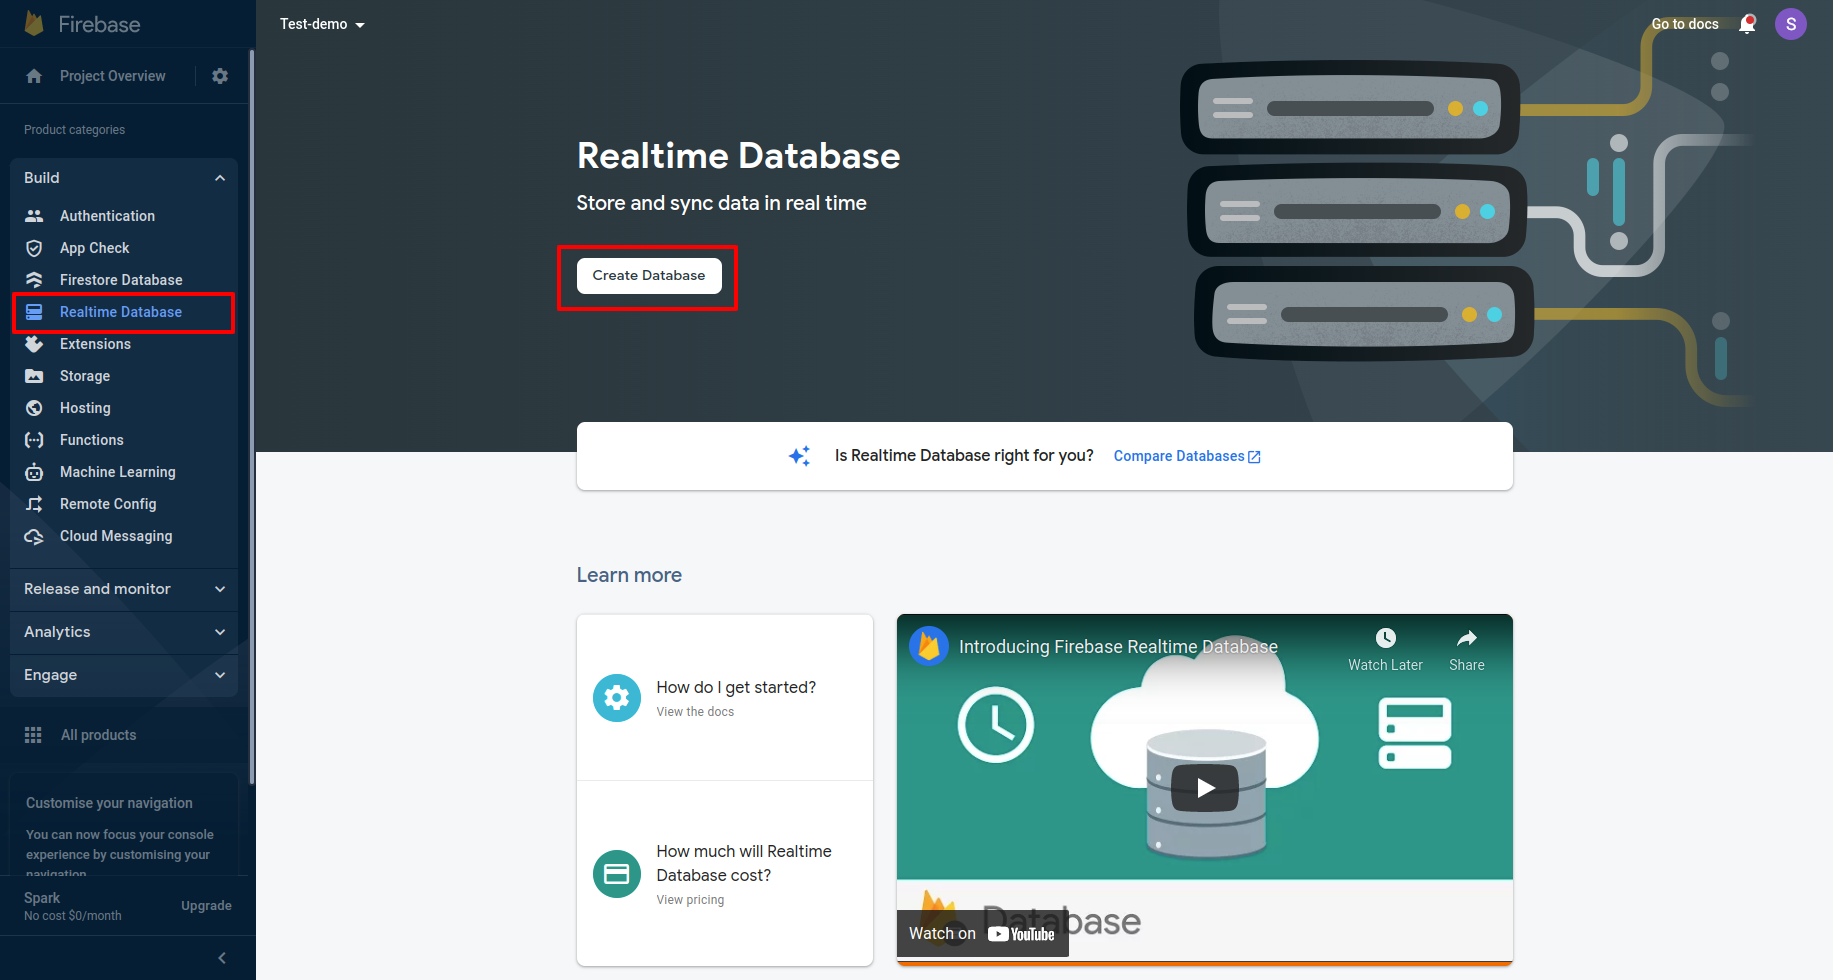Open All products

click(98, 734)
